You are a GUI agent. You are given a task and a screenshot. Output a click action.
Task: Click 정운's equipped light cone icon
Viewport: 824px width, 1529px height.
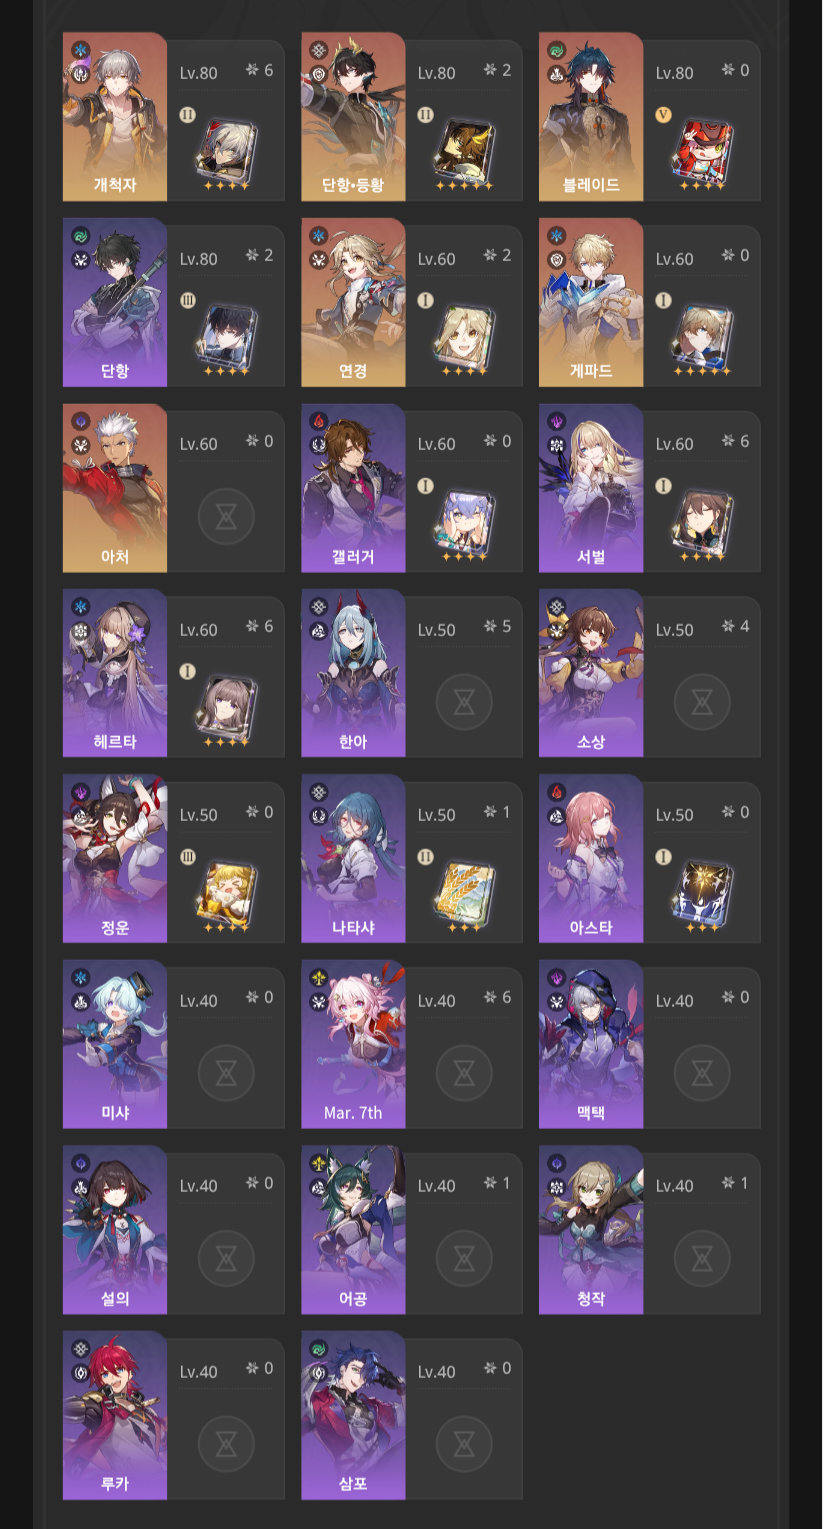(226, 890)
